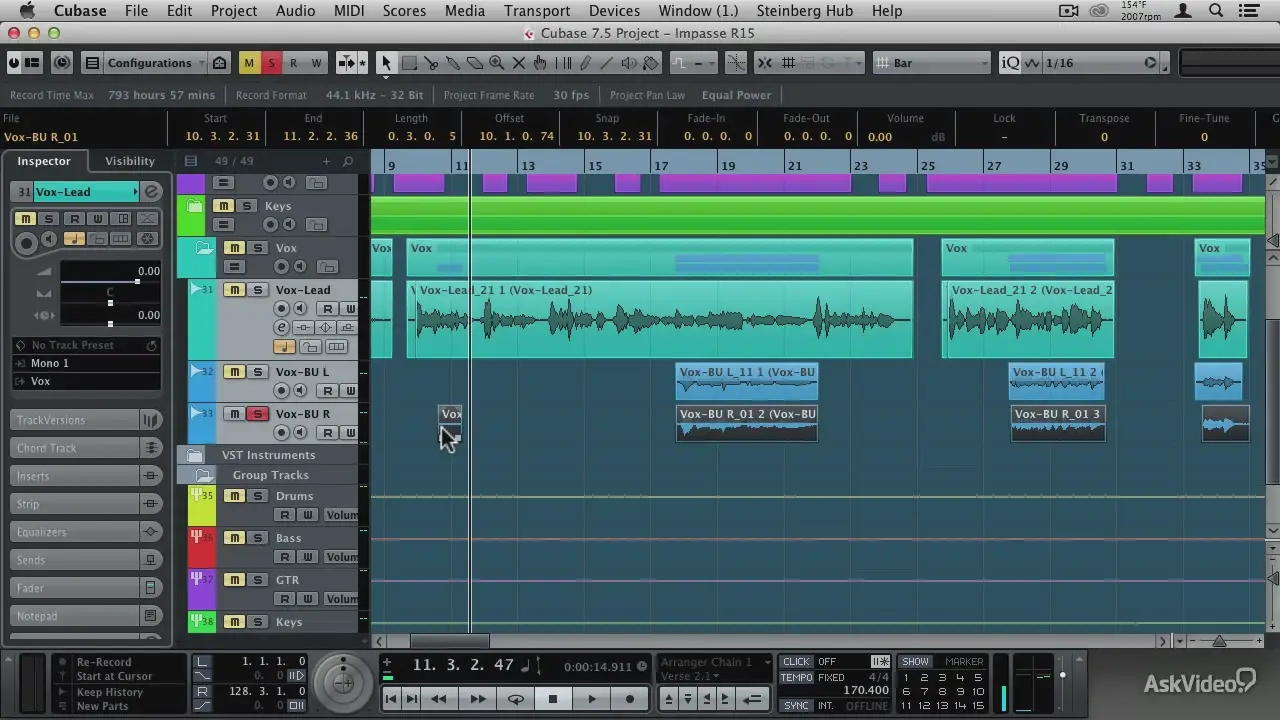1280x720 pixels.
Task: Open the Mono 1 input routing selector
Action: pyautogui.click(x=86, y=363)
